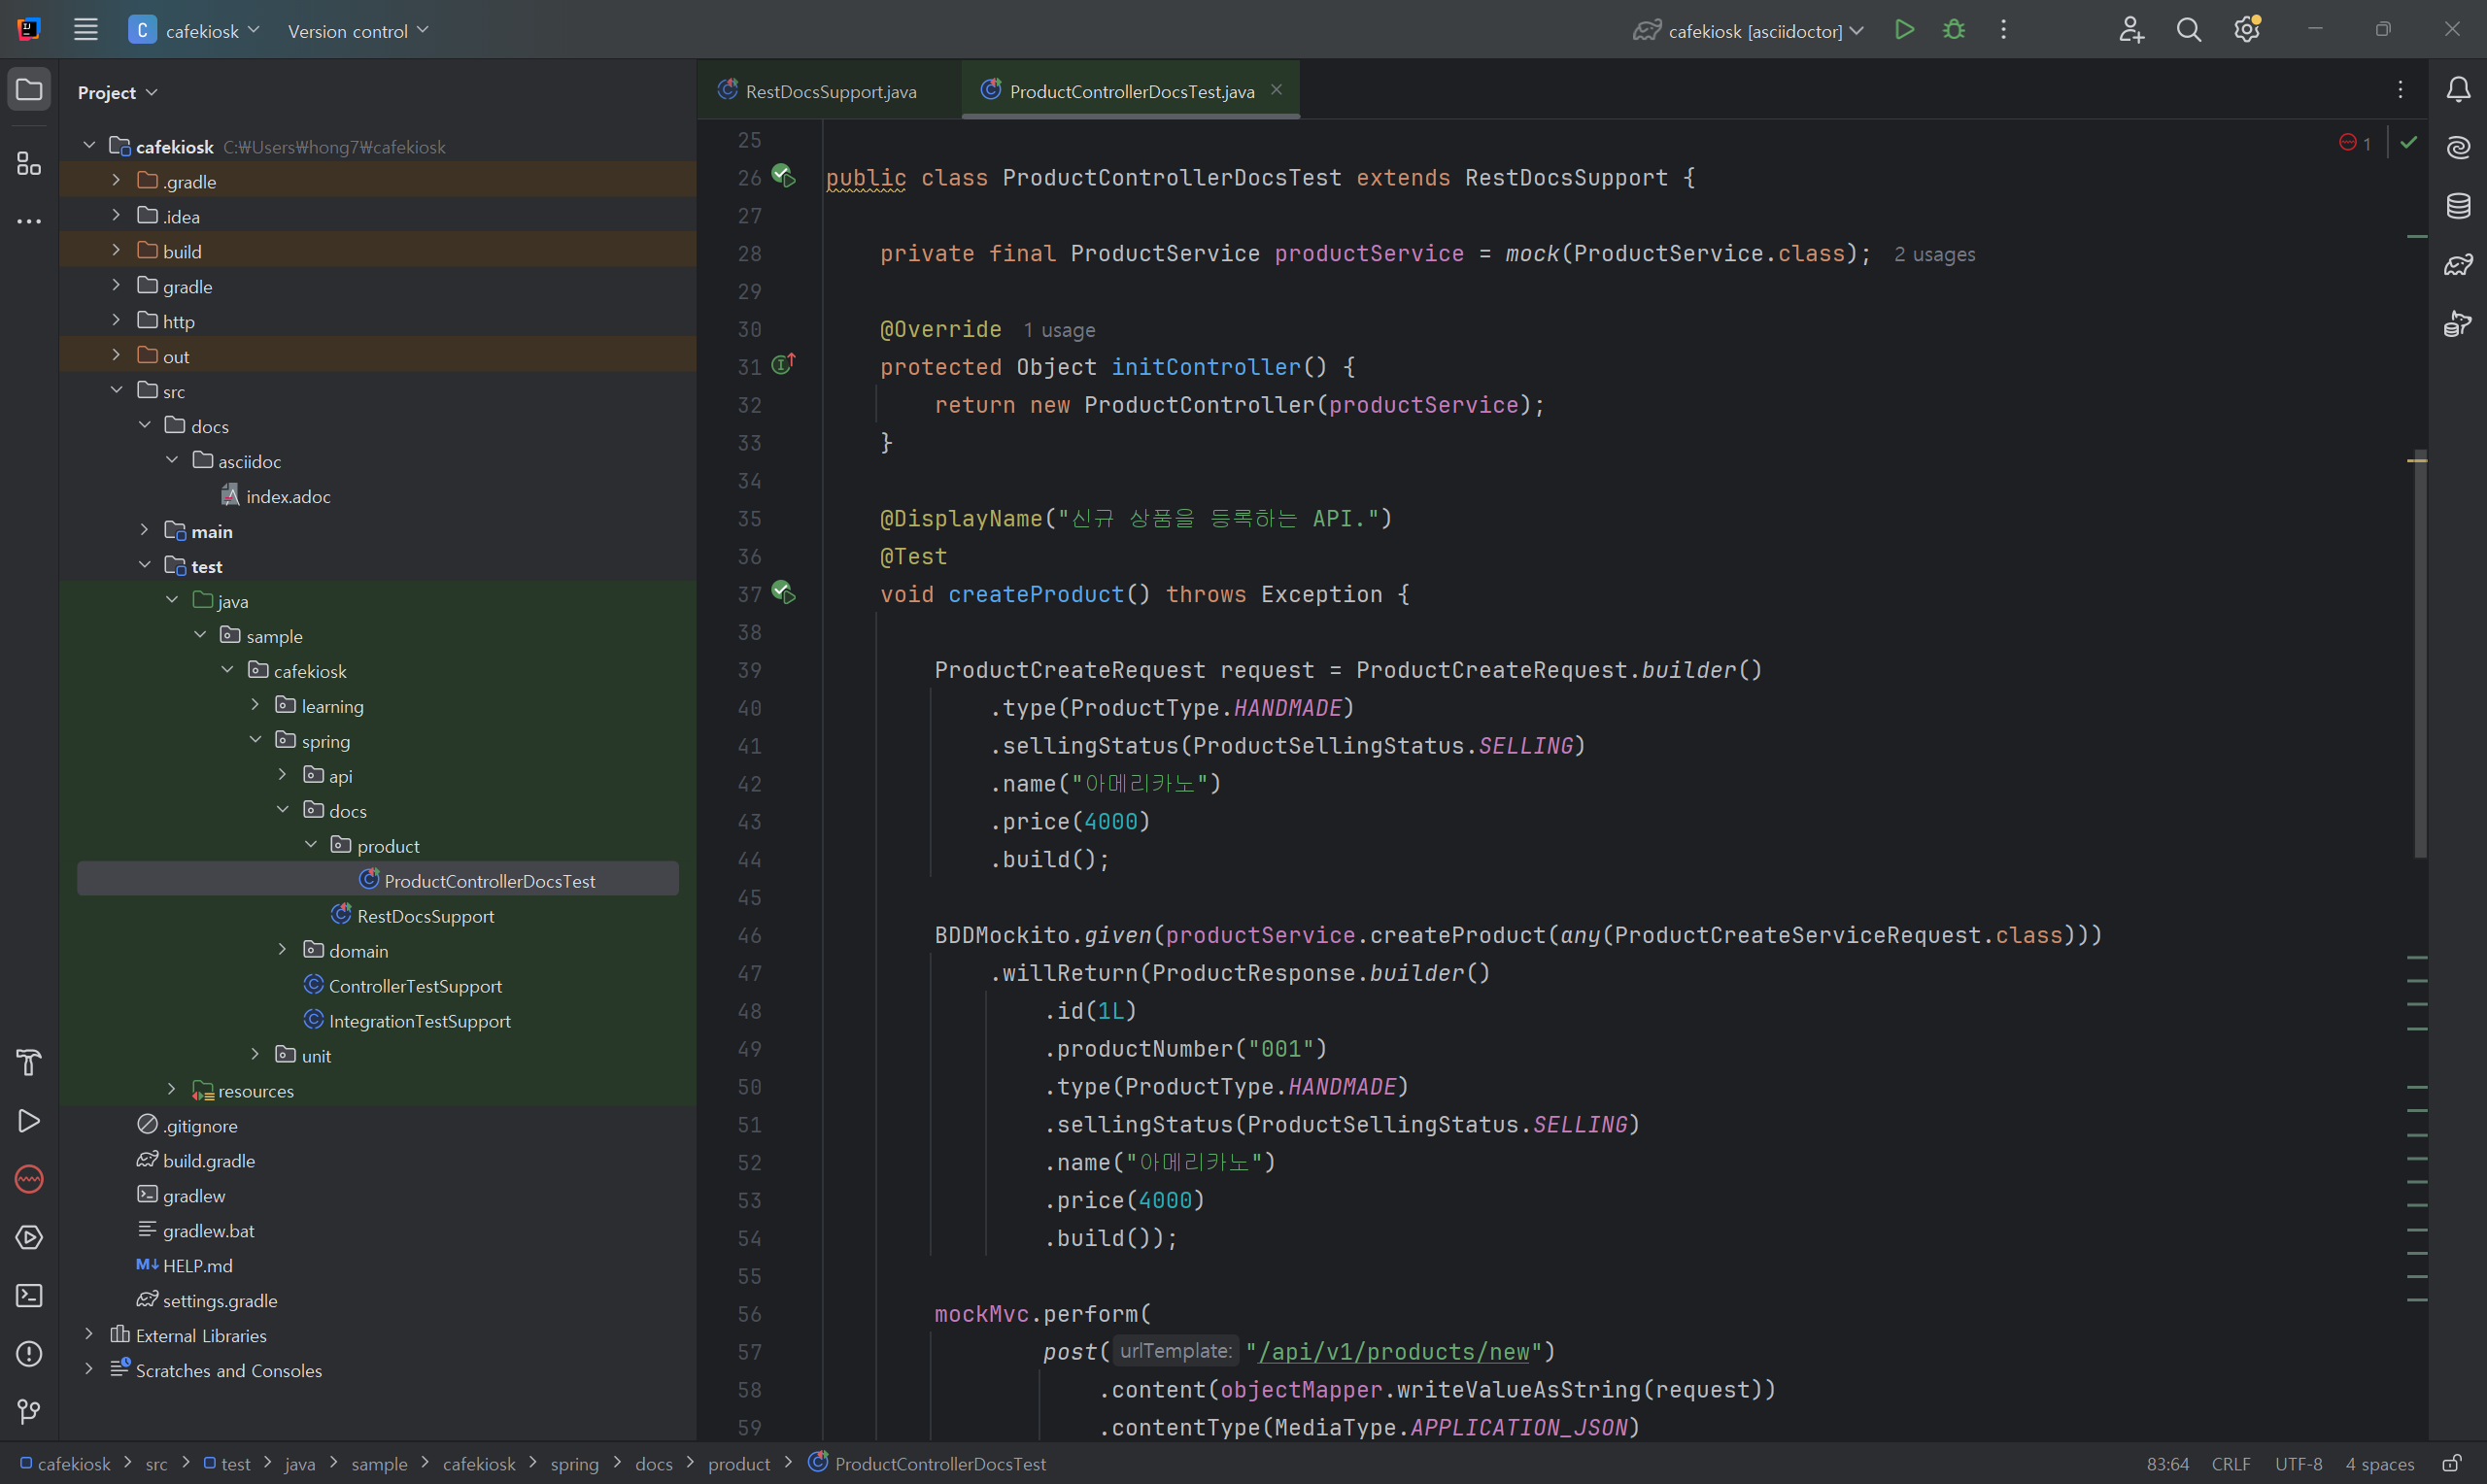Image resolution: width=2487 pixels, height=1484 pixels.
Task: Click the Debug bug icon
Action: pyautogui.click(x=1953, y=30)
